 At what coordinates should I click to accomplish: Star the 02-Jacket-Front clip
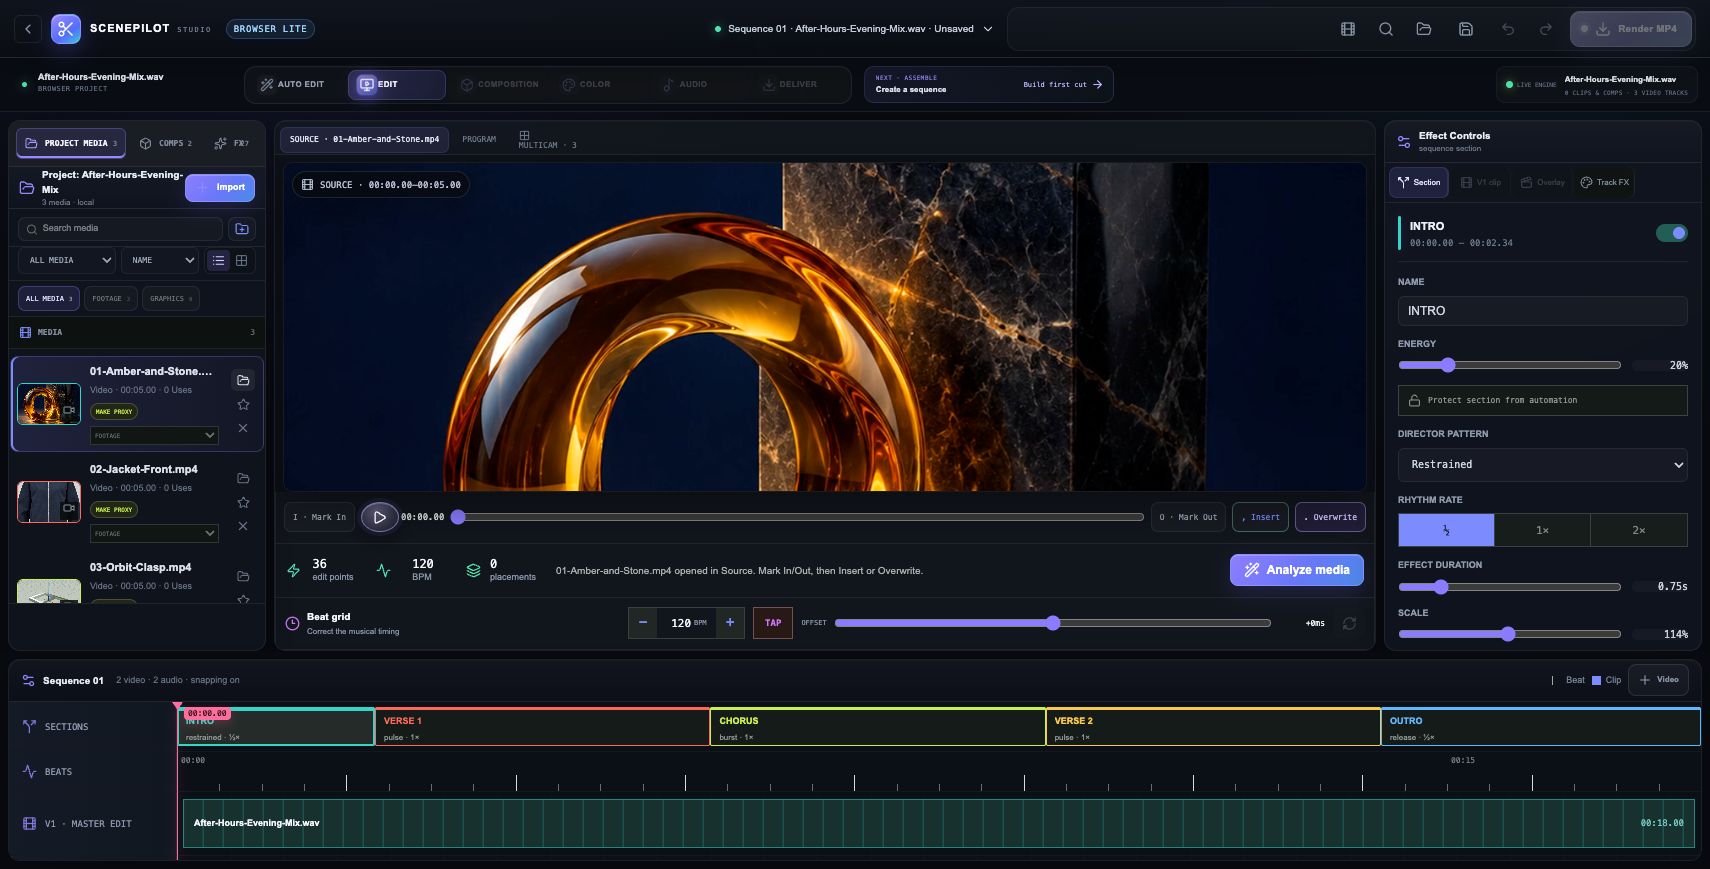243,502
